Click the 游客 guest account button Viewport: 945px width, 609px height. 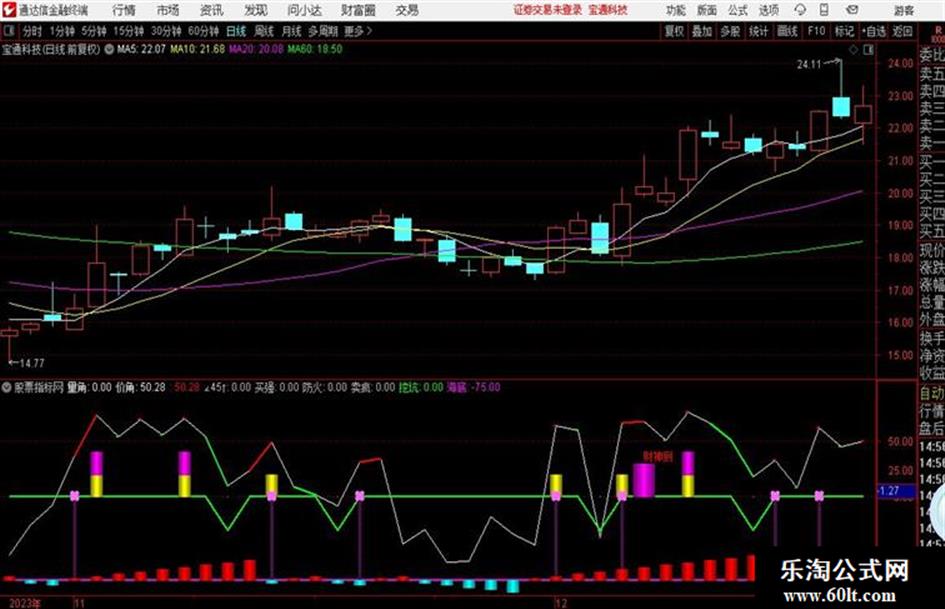coord(903,10)
